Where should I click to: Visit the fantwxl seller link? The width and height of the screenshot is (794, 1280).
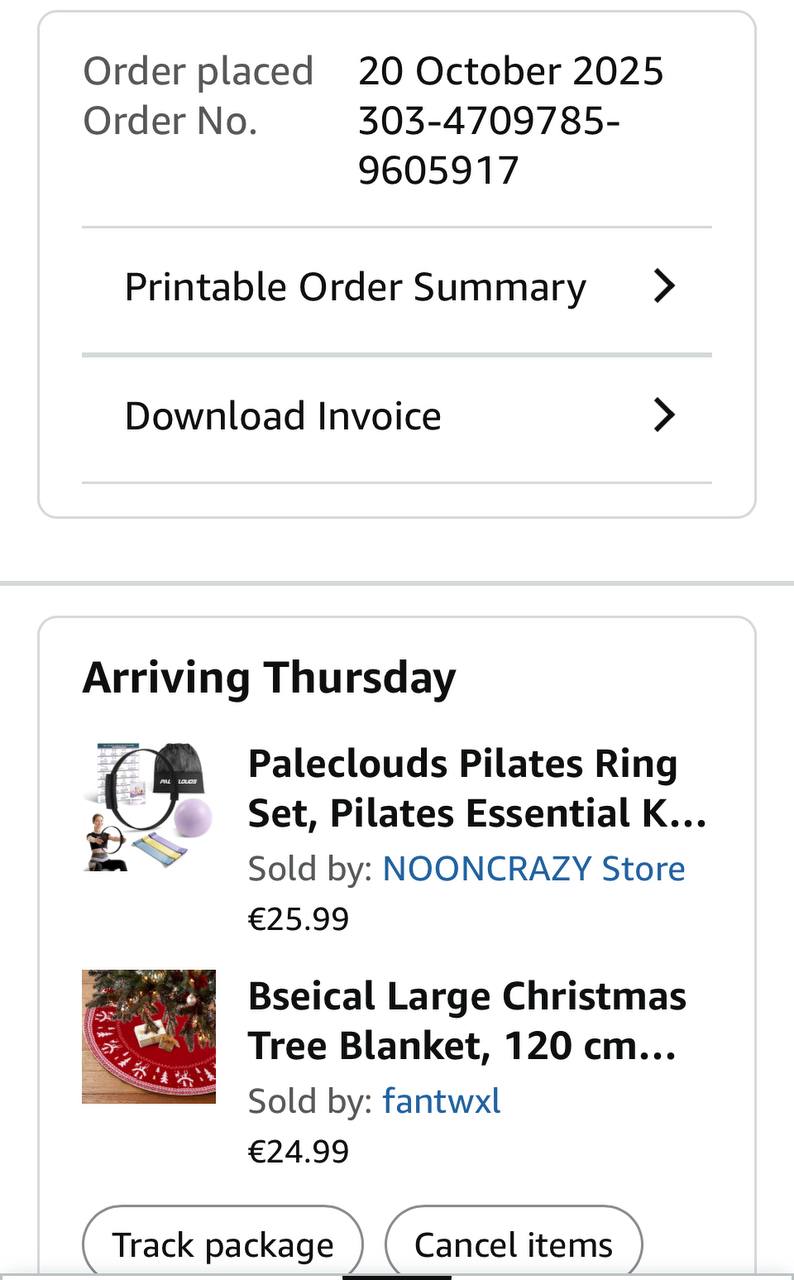(441, 1101)
